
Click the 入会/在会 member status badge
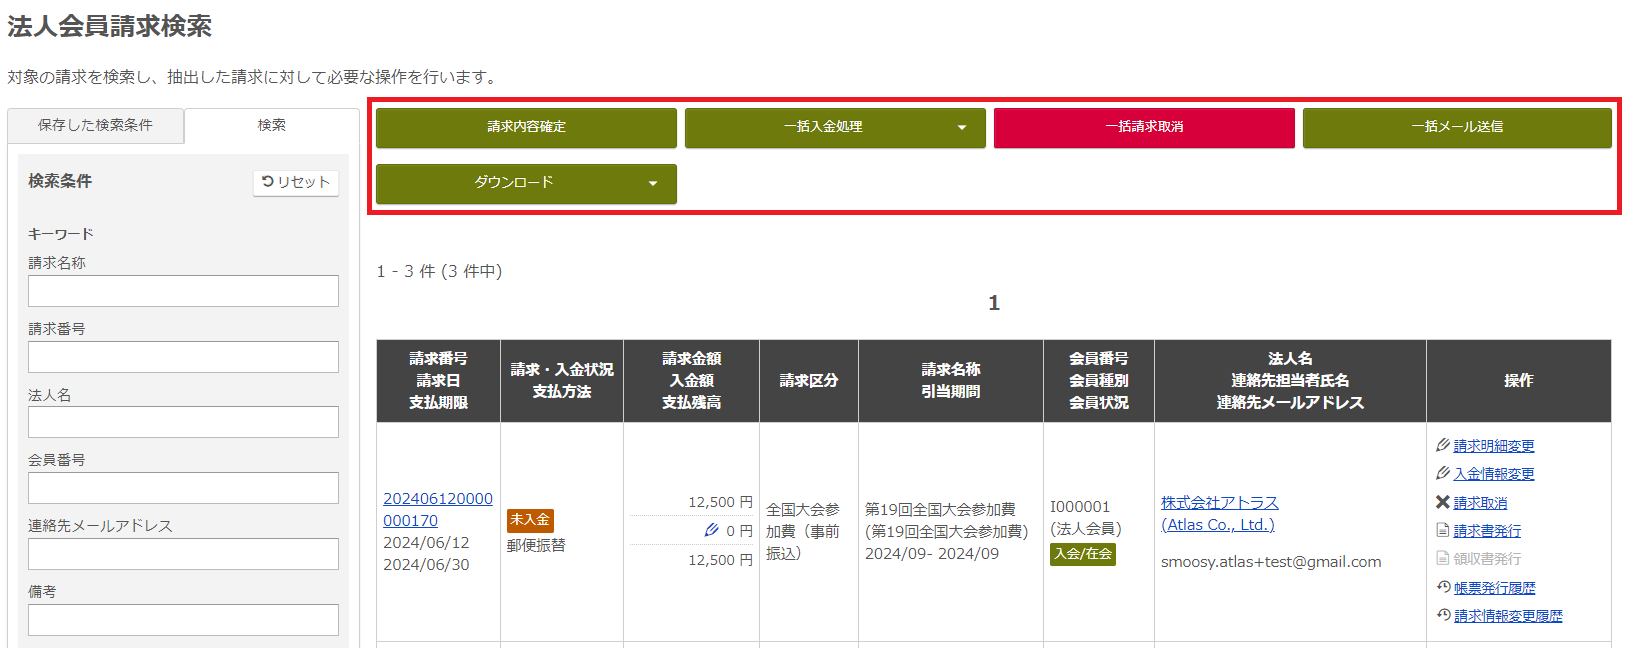point(1083,554)
